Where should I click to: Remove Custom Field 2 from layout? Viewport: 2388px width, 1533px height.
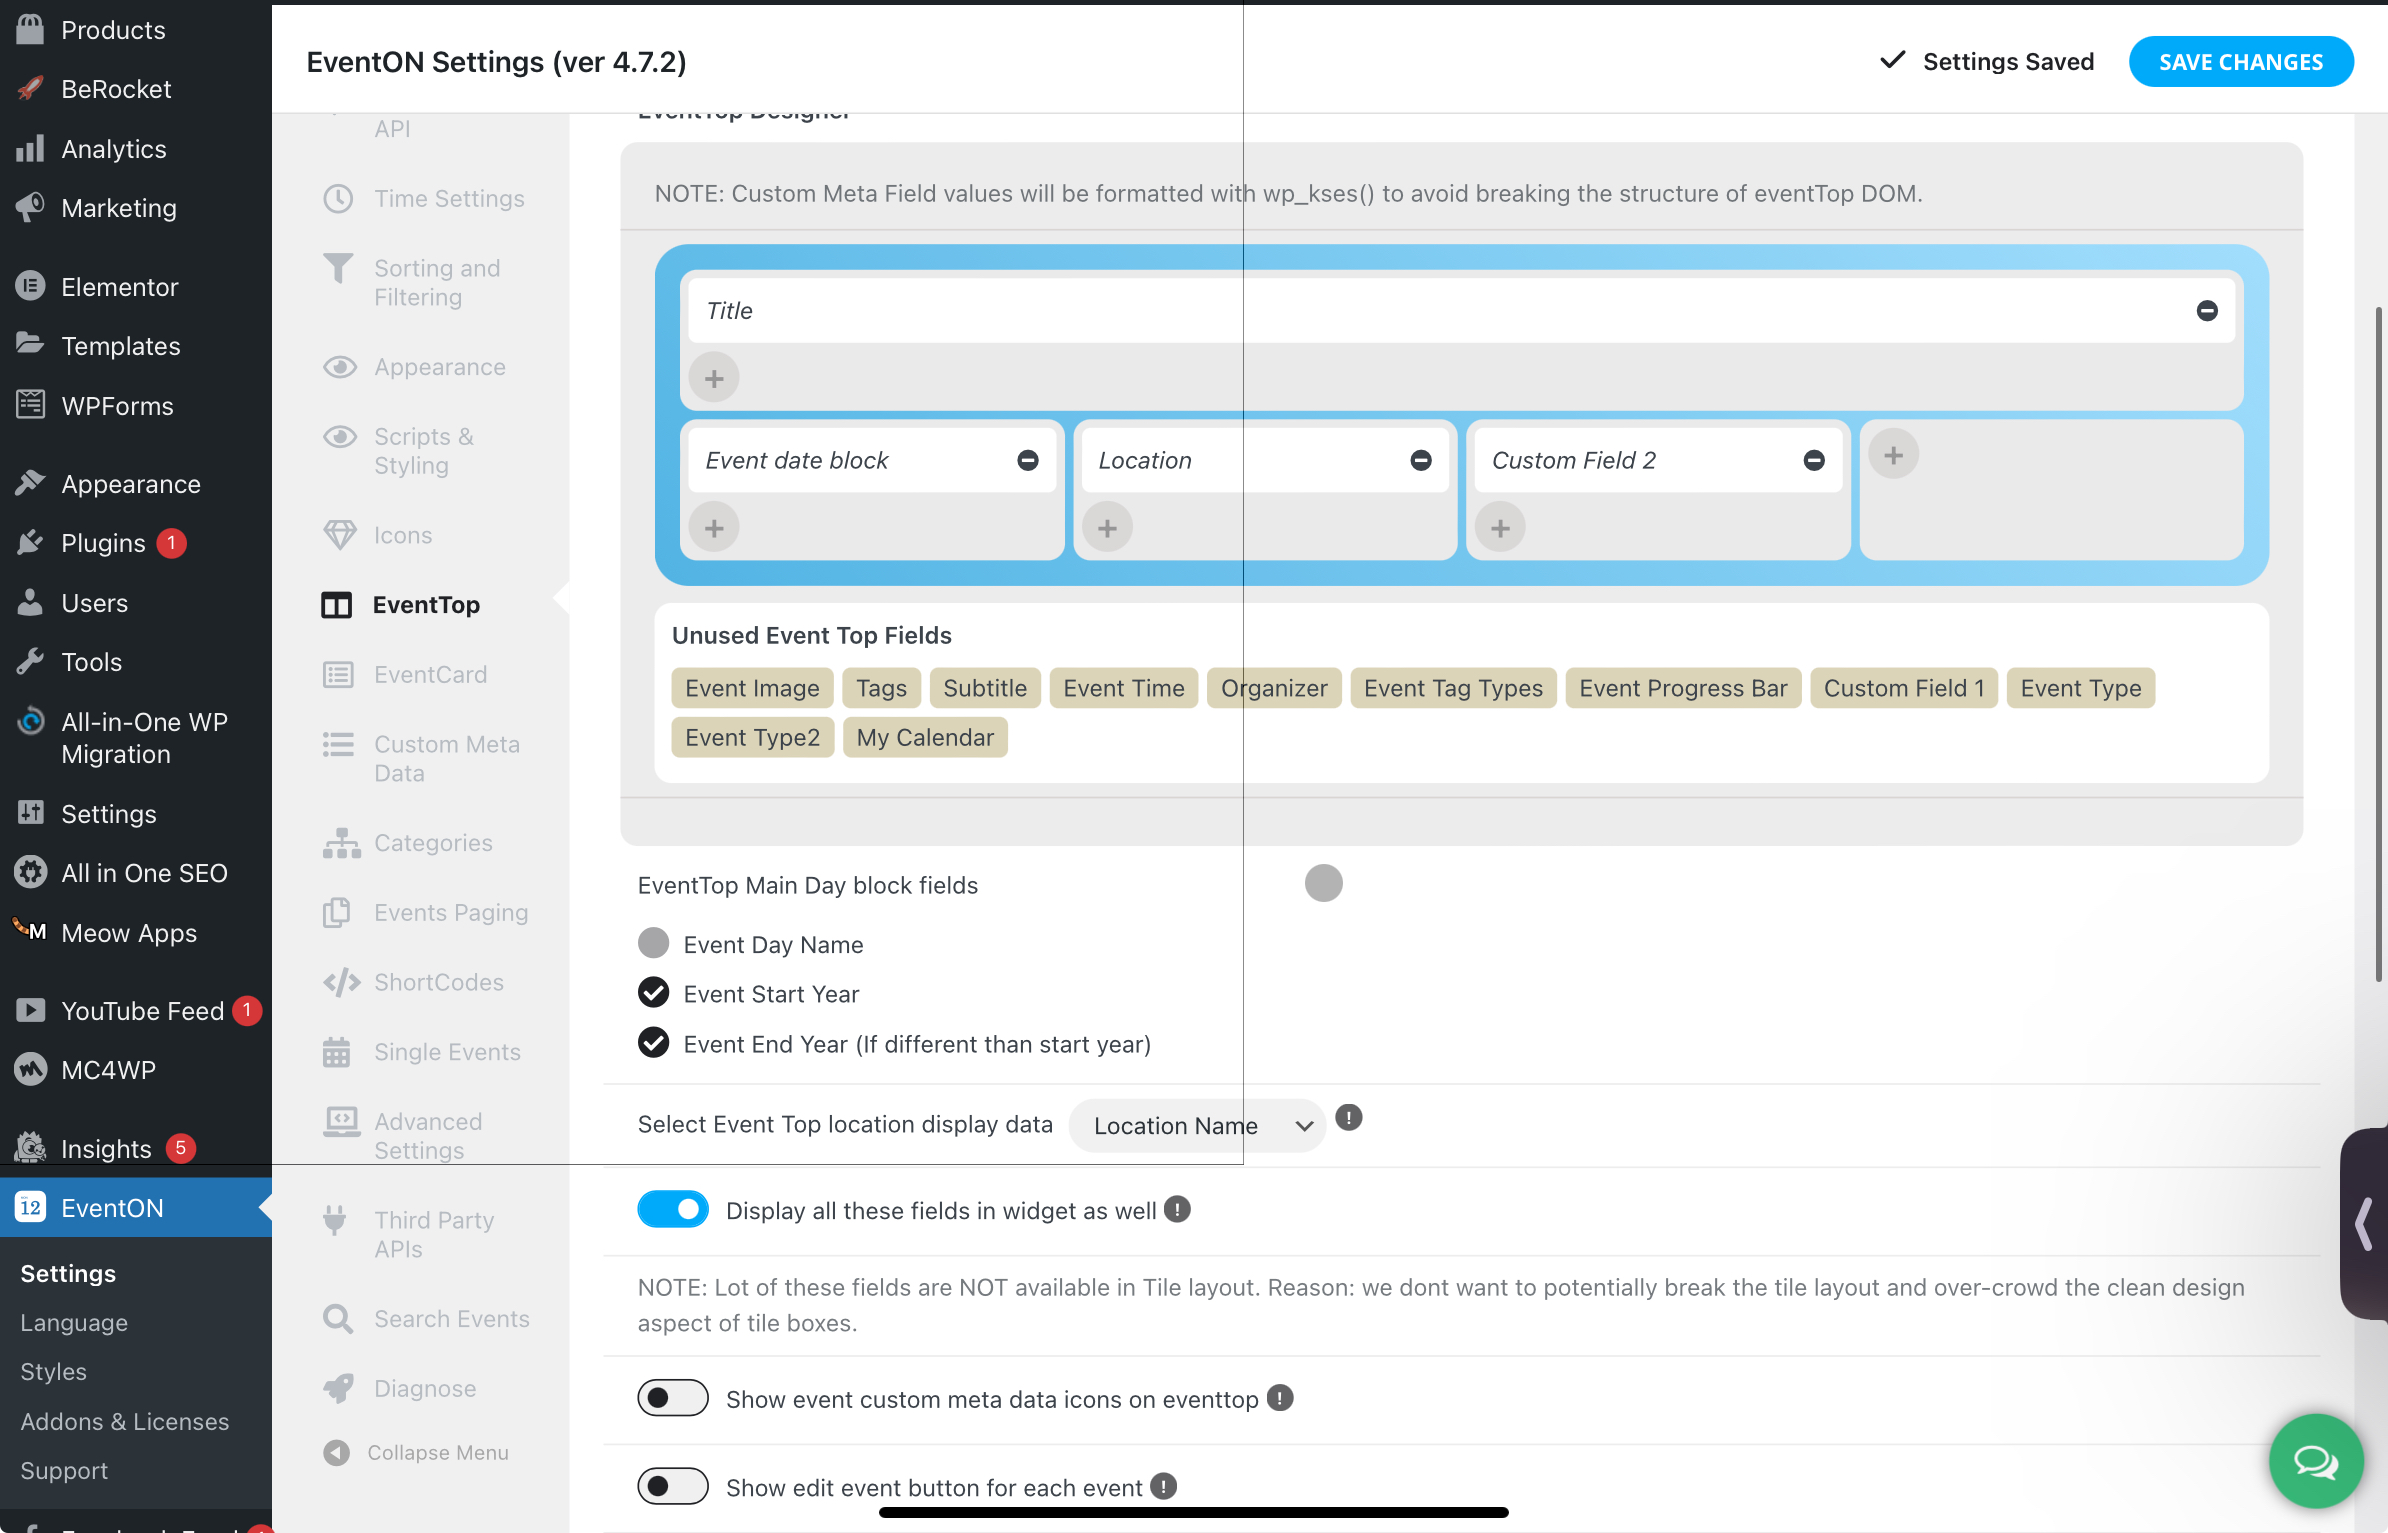pos(1813,460)
